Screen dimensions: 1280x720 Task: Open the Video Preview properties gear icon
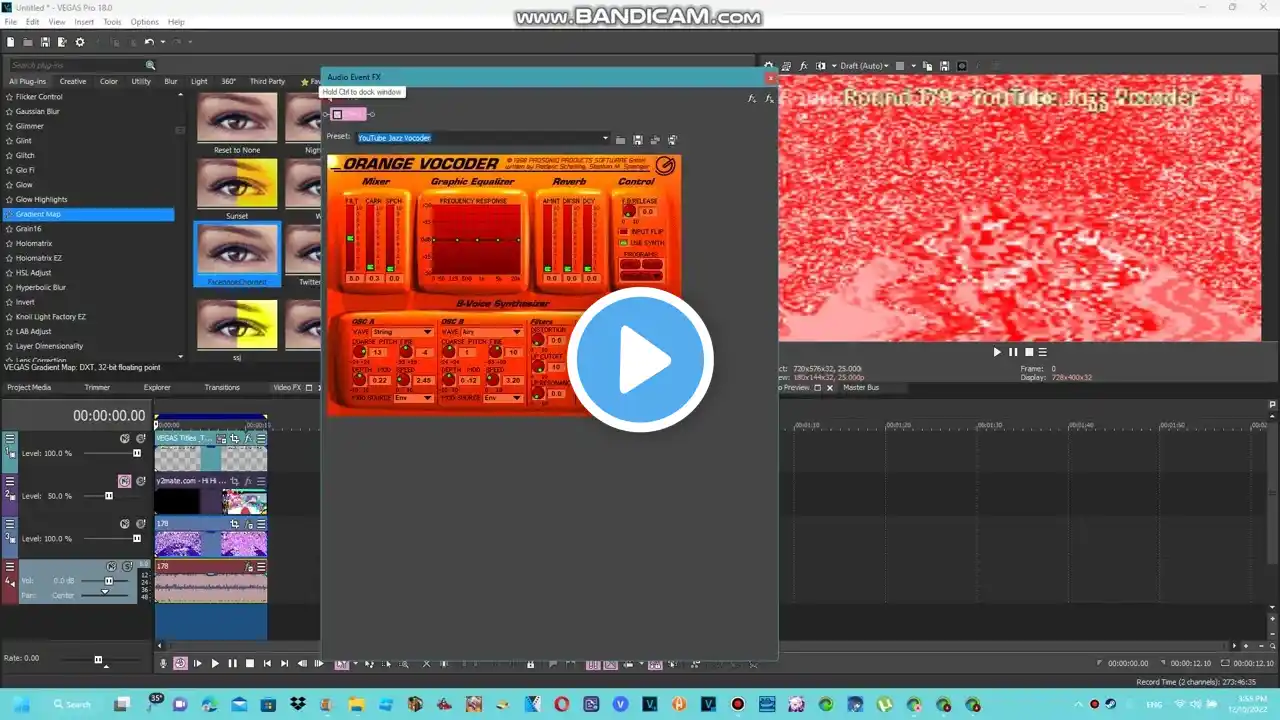(x=769, y=66)
